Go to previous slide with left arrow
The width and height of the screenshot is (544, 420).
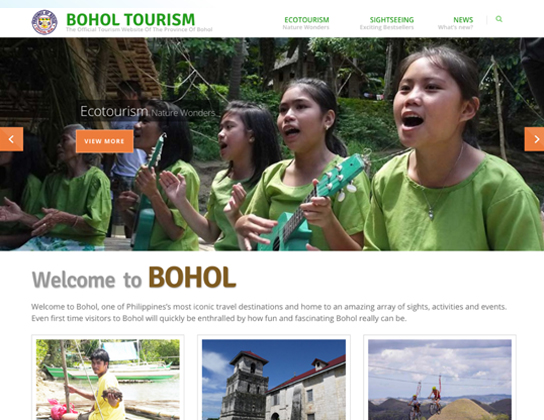click(11, 139)
